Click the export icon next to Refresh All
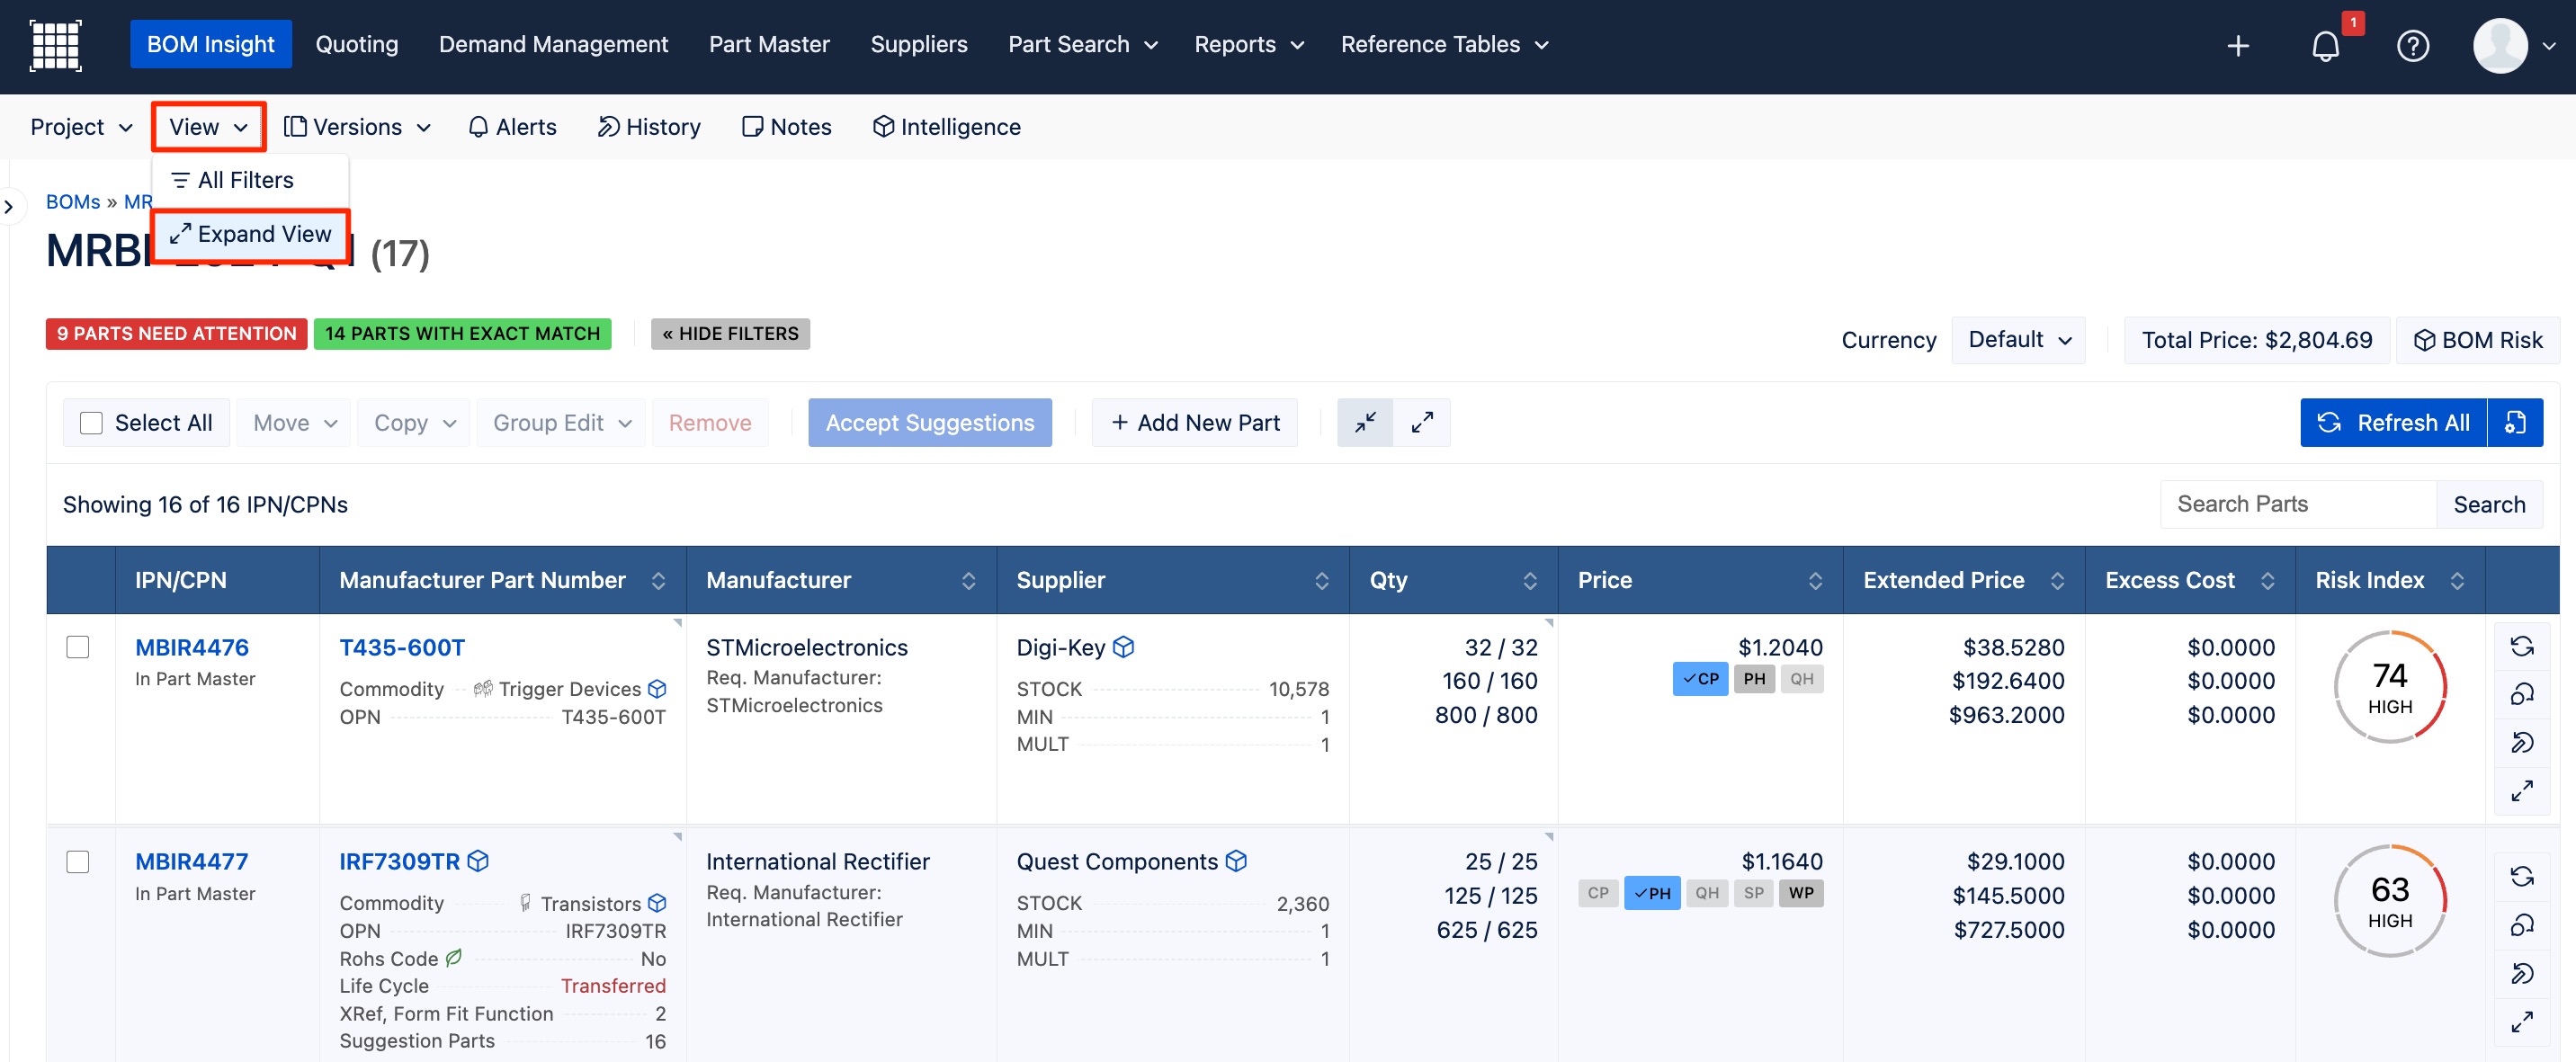Viewport: 2576px width, 1062px height. tap(2515, 423)
